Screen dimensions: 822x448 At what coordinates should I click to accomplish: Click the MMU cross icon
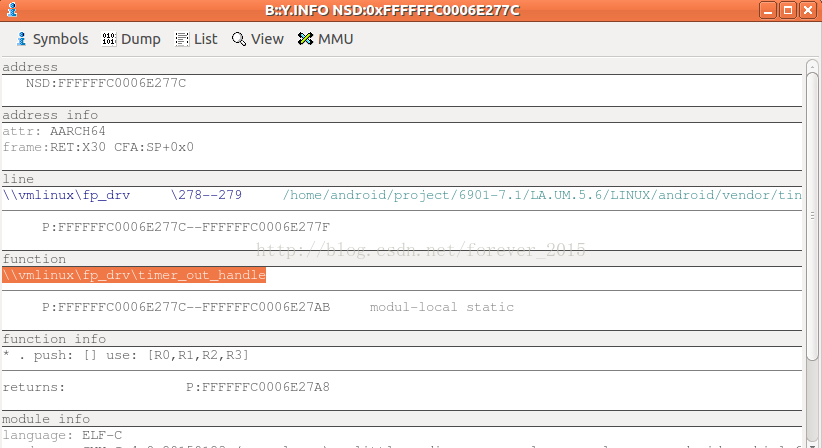click(305, 39)
